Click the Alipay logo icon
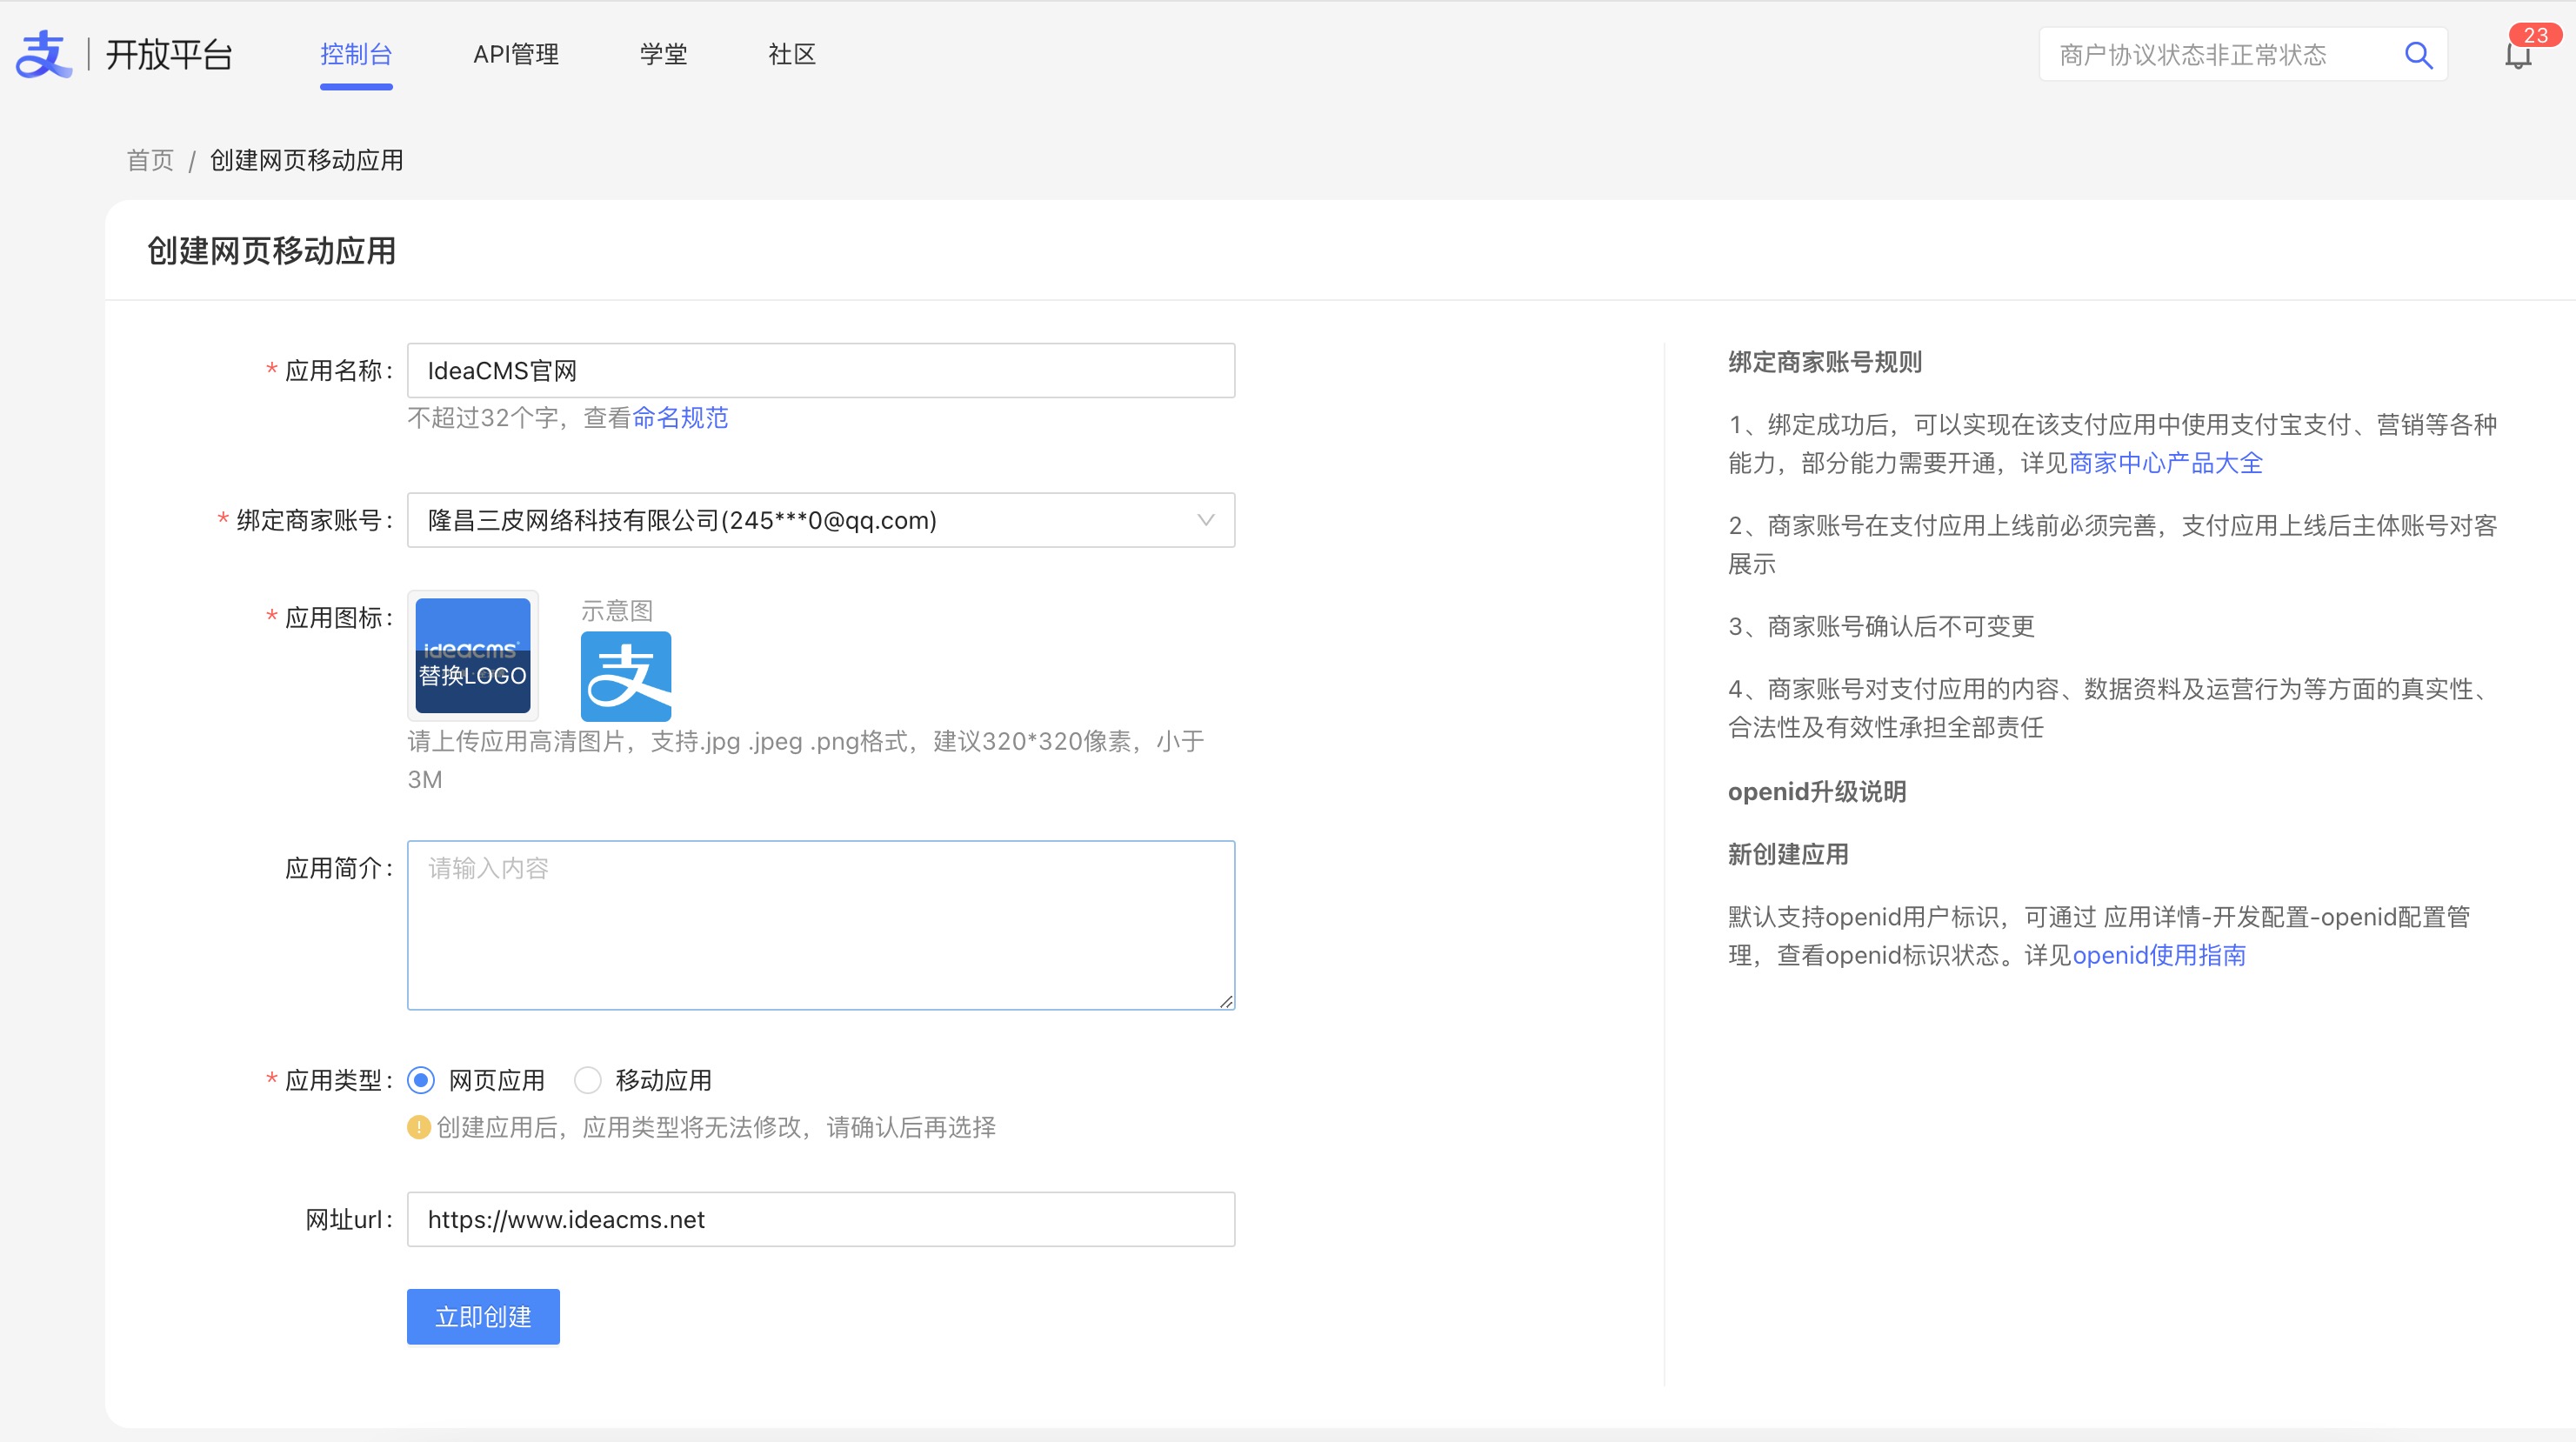Screen dimensions: 2576x1442 click(x=44, y=54)
